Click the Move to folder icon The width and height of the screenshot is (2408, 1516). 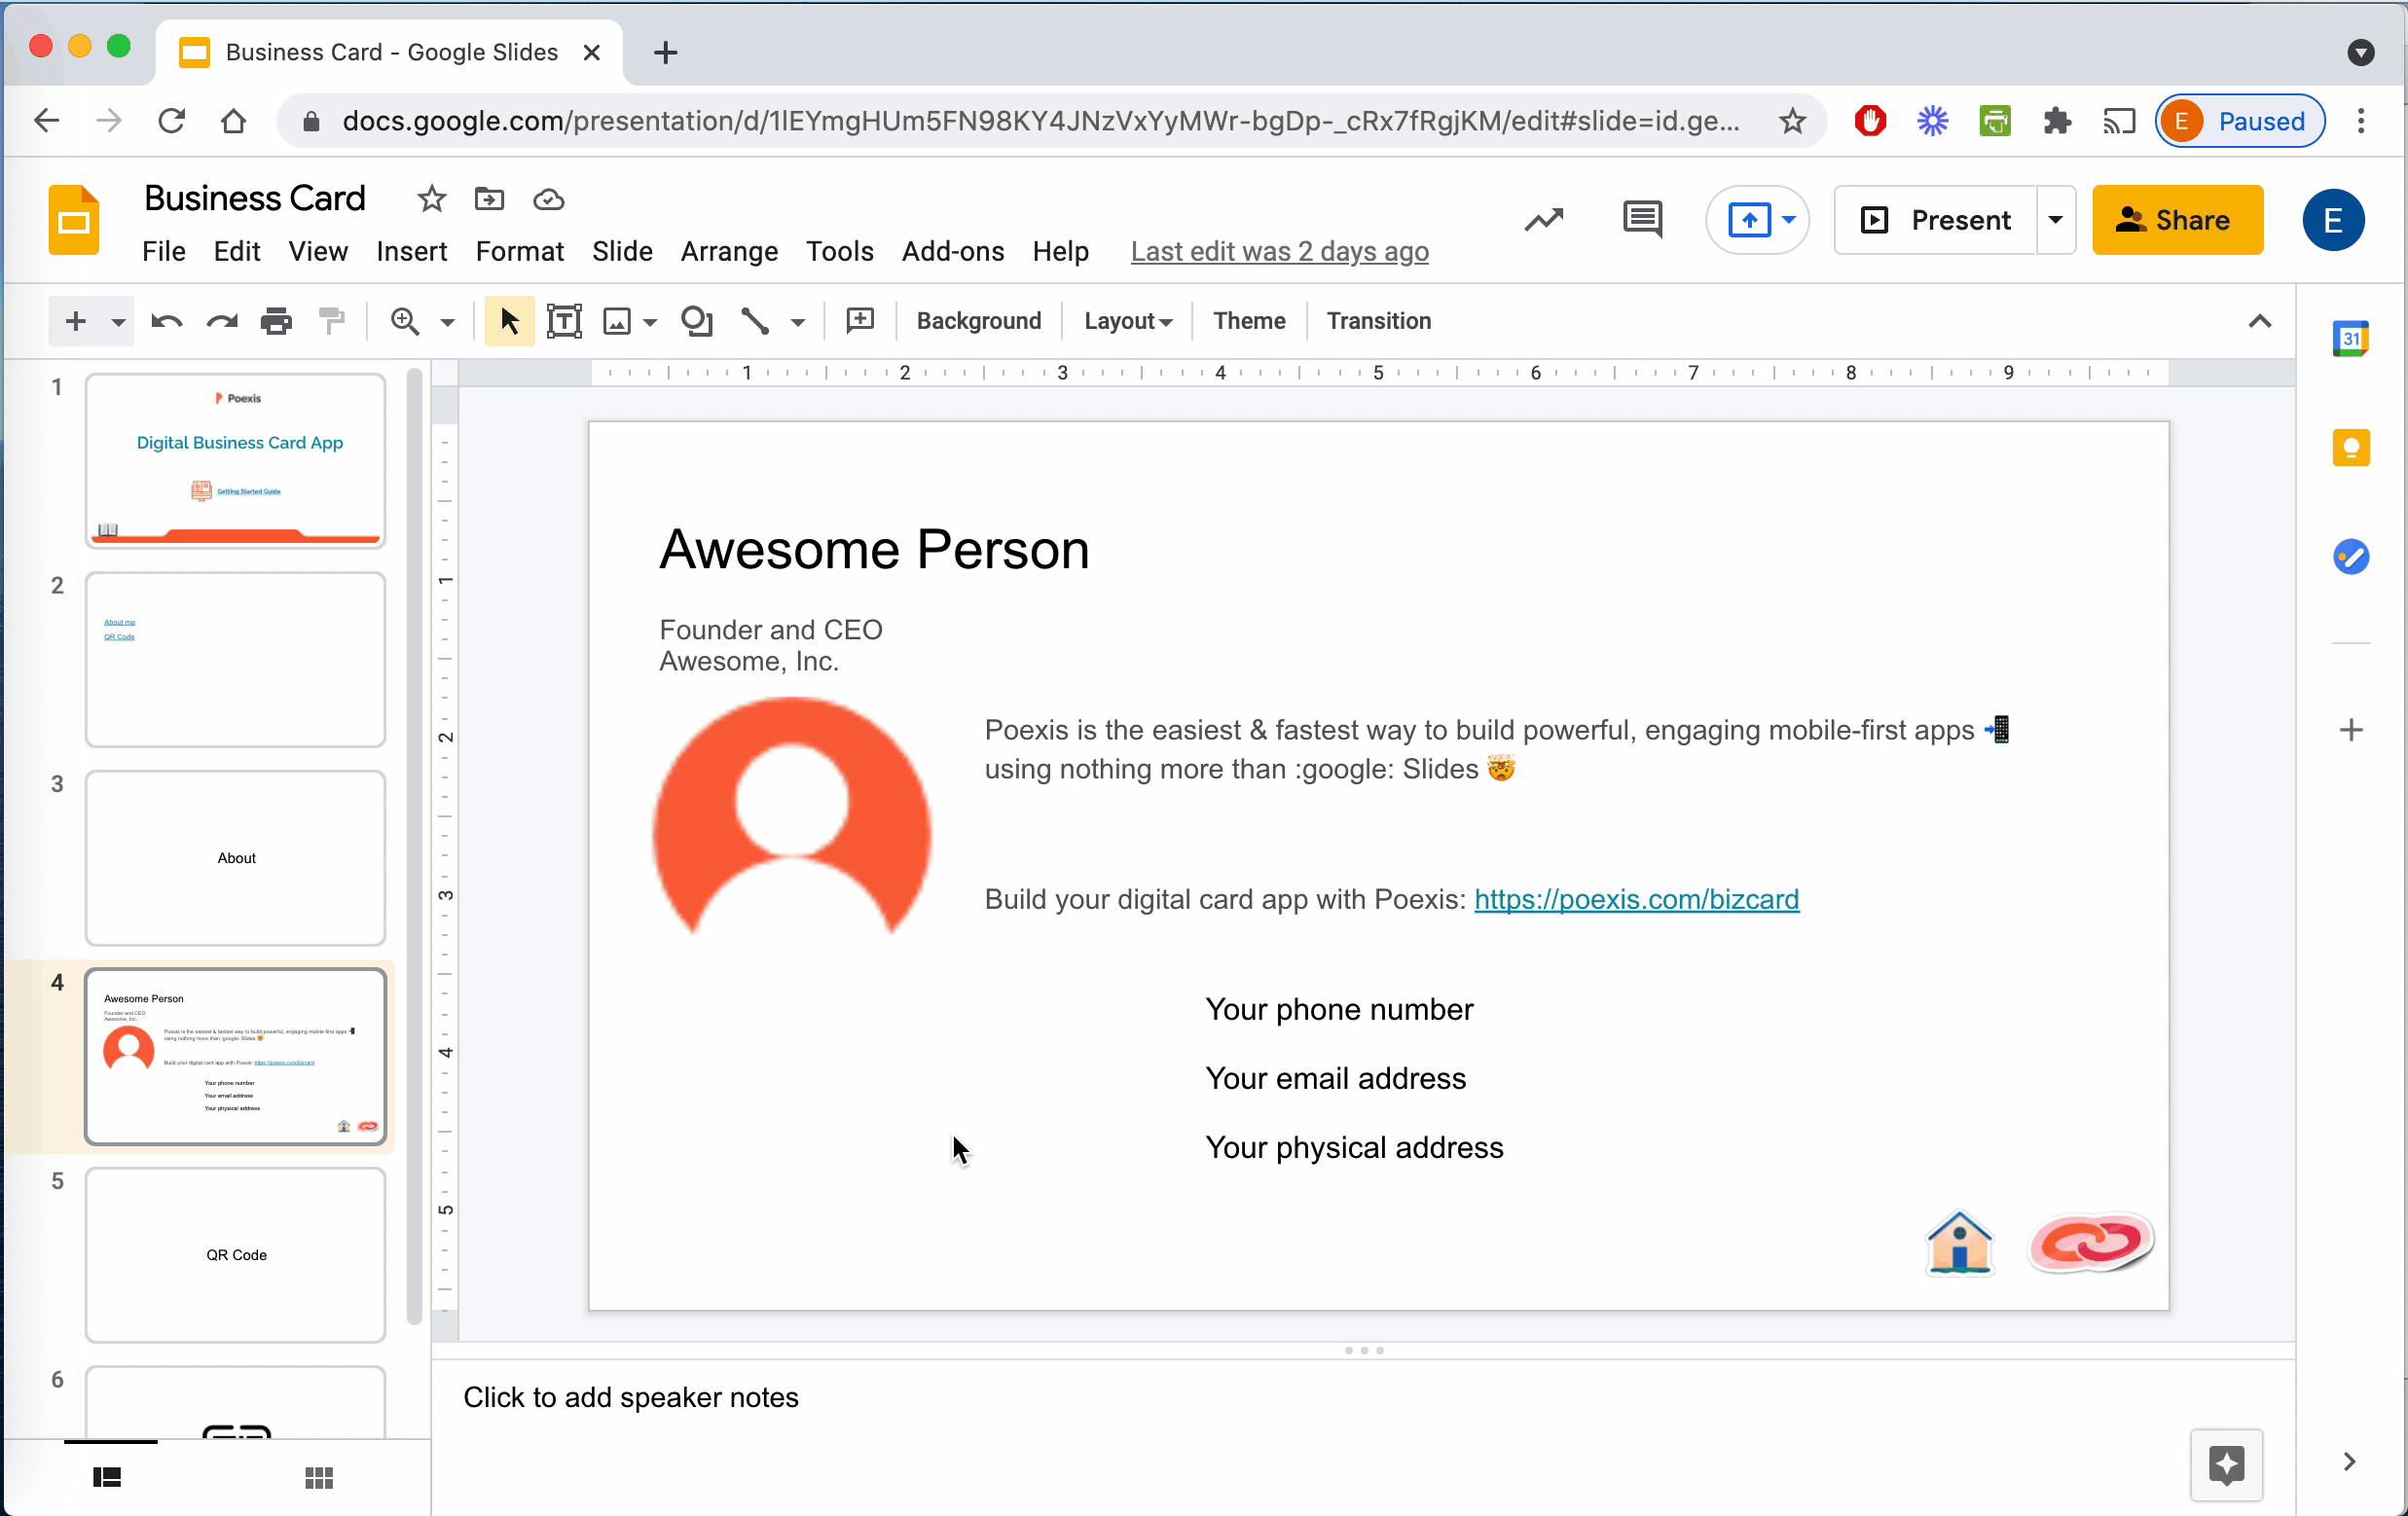(x=489, y=199)
